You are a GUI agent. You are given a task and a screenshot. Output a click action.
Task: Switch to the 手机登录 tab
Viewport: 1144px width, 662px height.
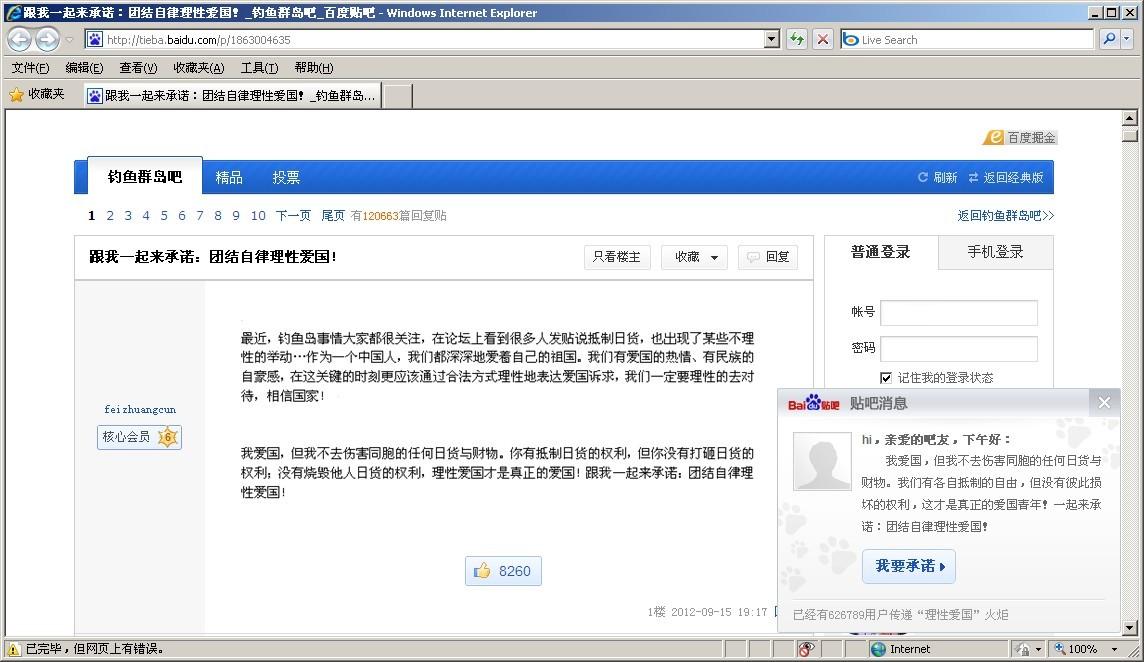point(995,252)
